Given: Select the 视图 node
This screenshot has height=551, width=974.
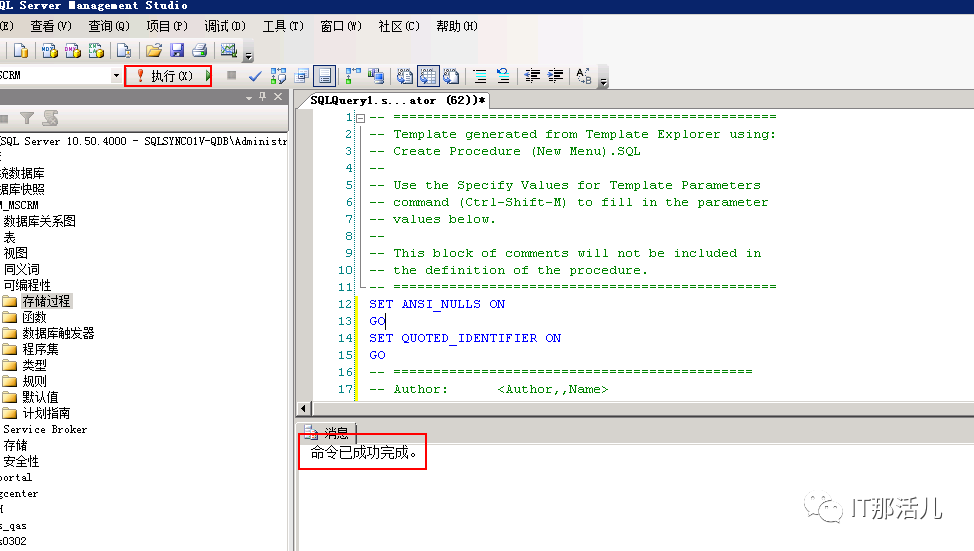Looking at the screenshot, I should tap(16, 253).
